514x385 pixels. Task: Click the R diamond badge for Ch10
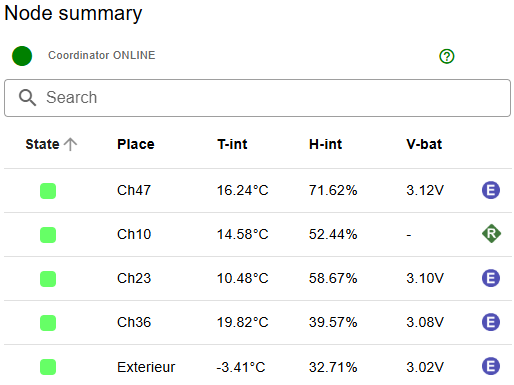[491, 234]
